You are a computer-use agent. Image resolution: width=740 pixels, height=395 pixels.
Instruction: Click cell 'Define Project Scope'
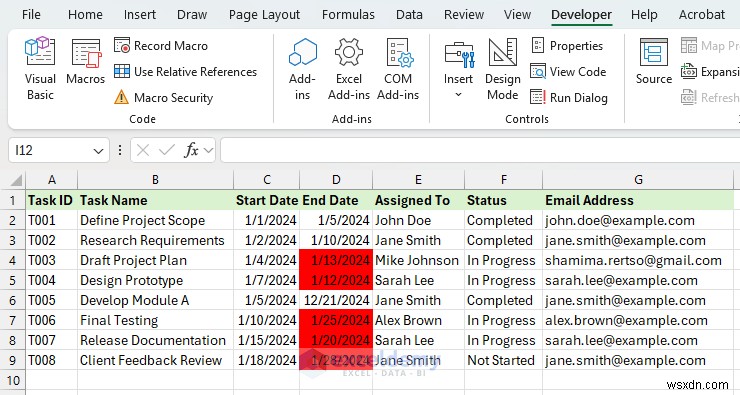pos(155,220)
